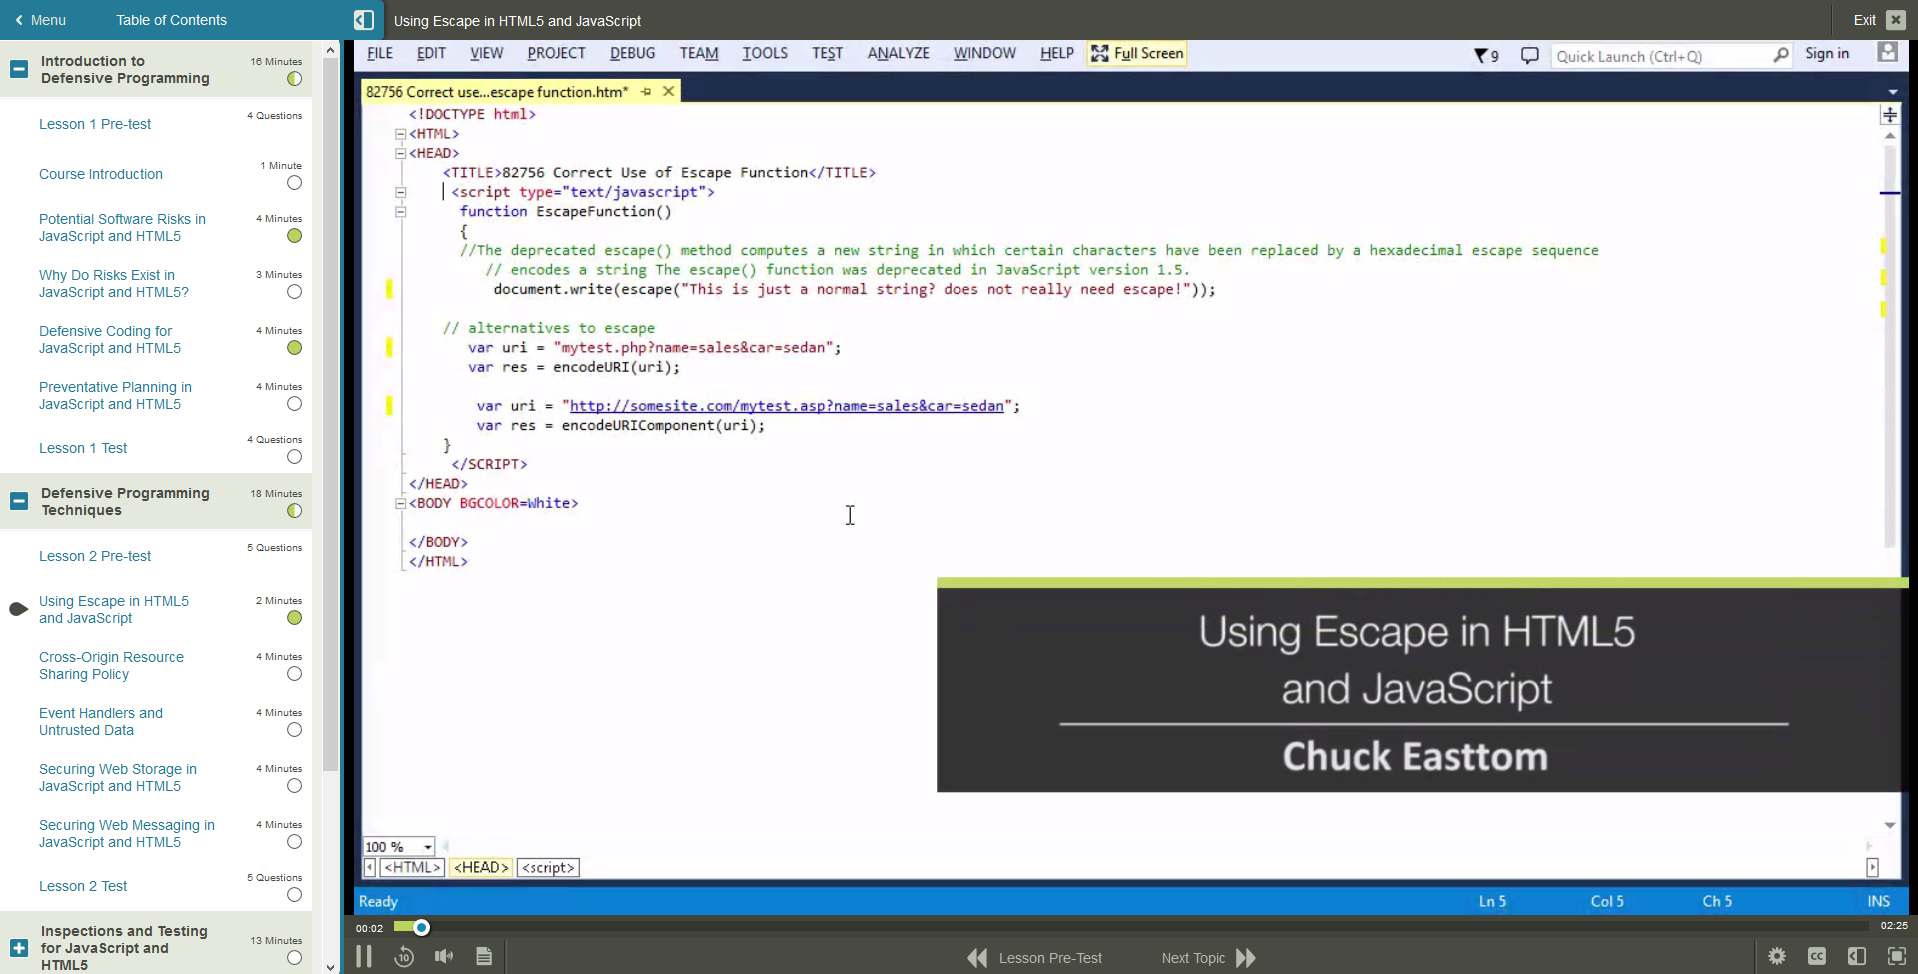Collapse the Introduction to Defensive Programming section
Viewport: 1918px width, 974px height.
pos(18,69)
